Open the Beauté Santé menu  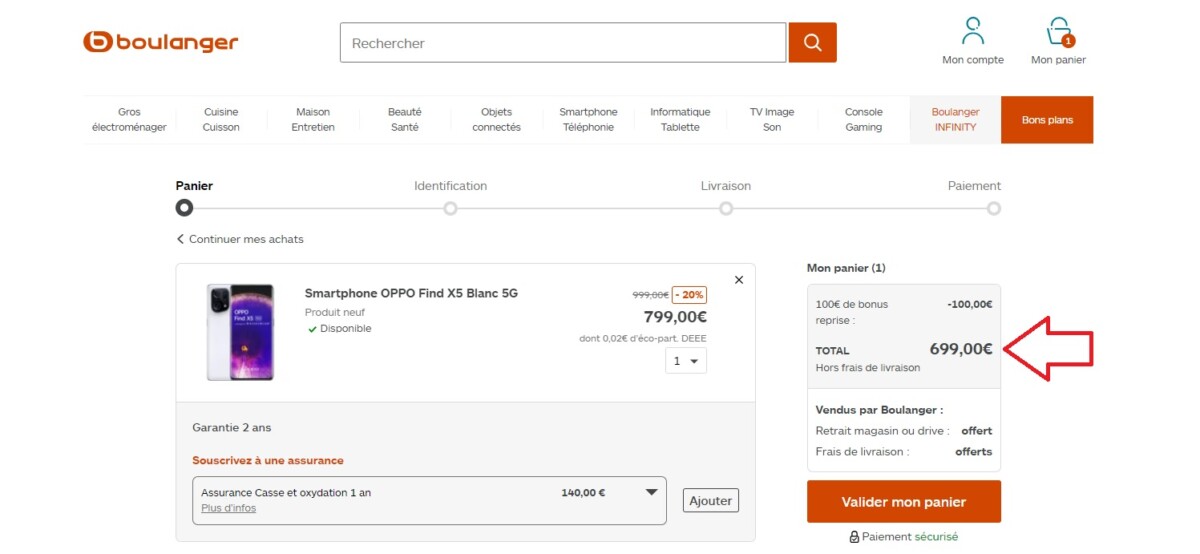click(x=405, y=120)
